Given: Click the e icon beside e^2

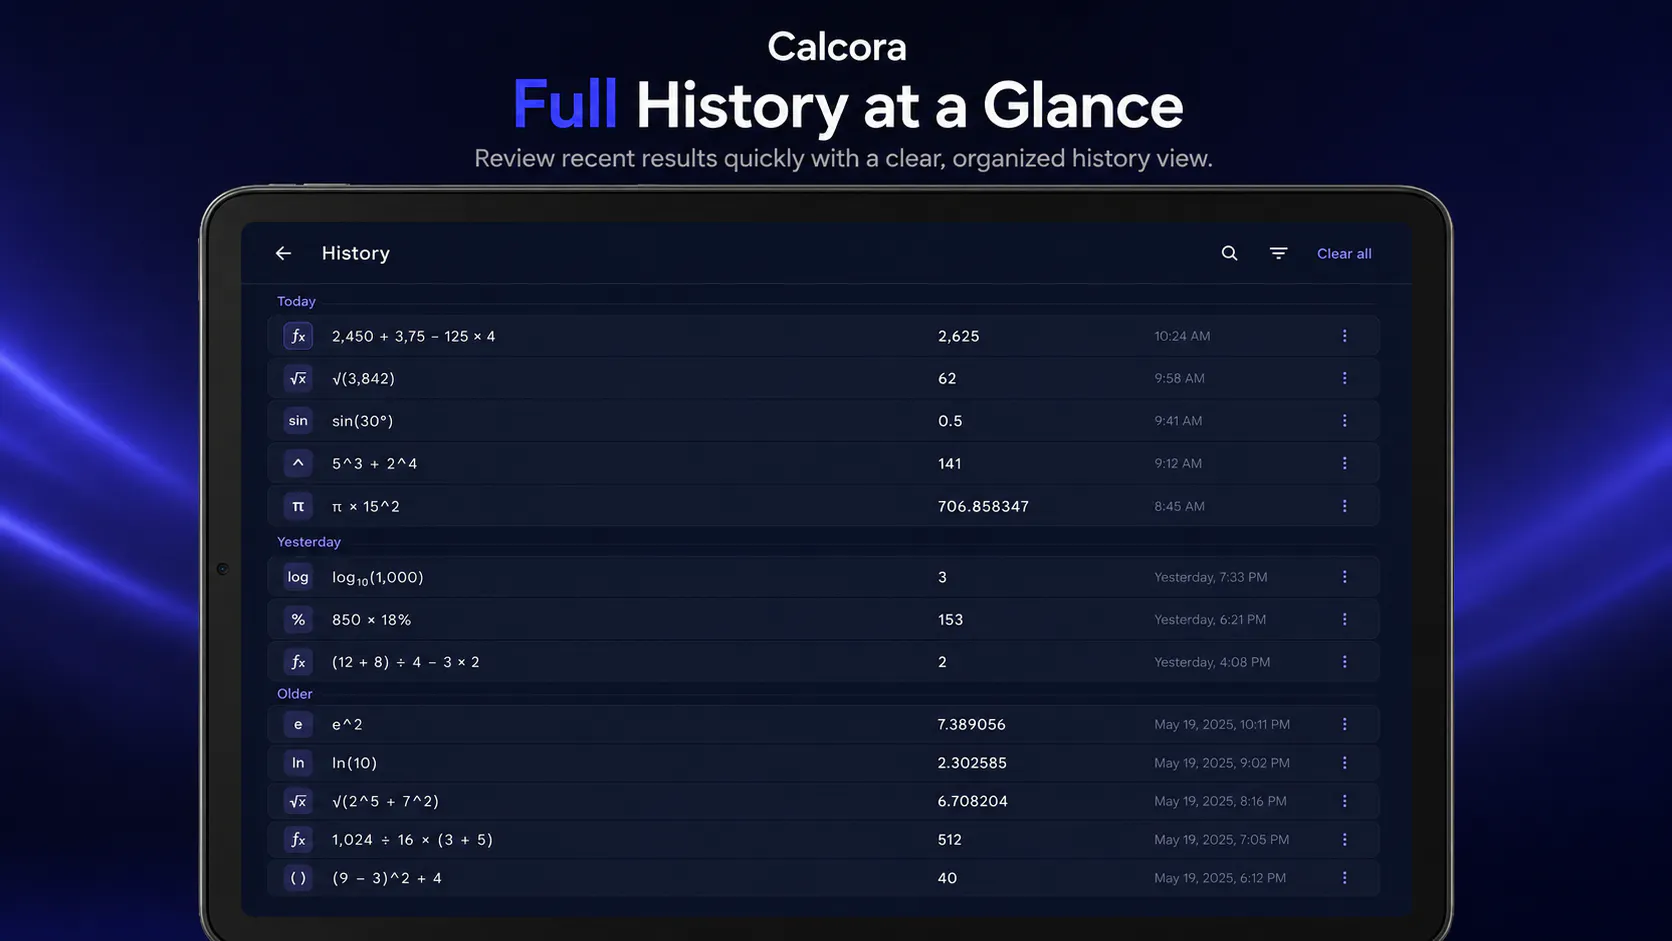Looking at the screenshot, I should 298,724.
